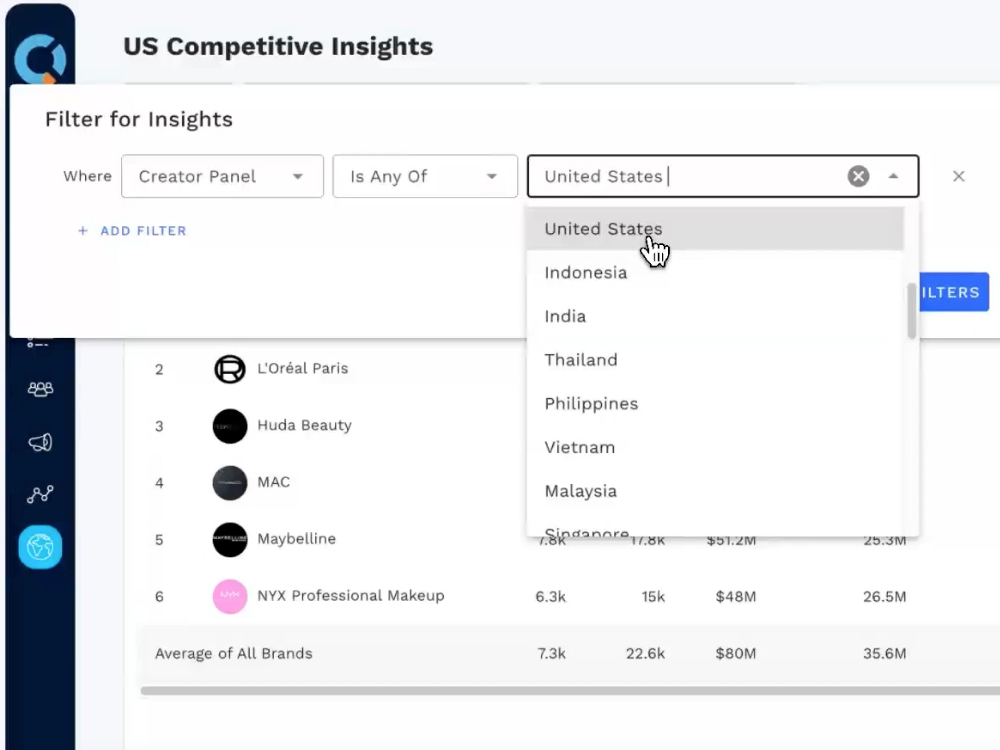Open the line graph analytics icon

[x=40, y=494]
